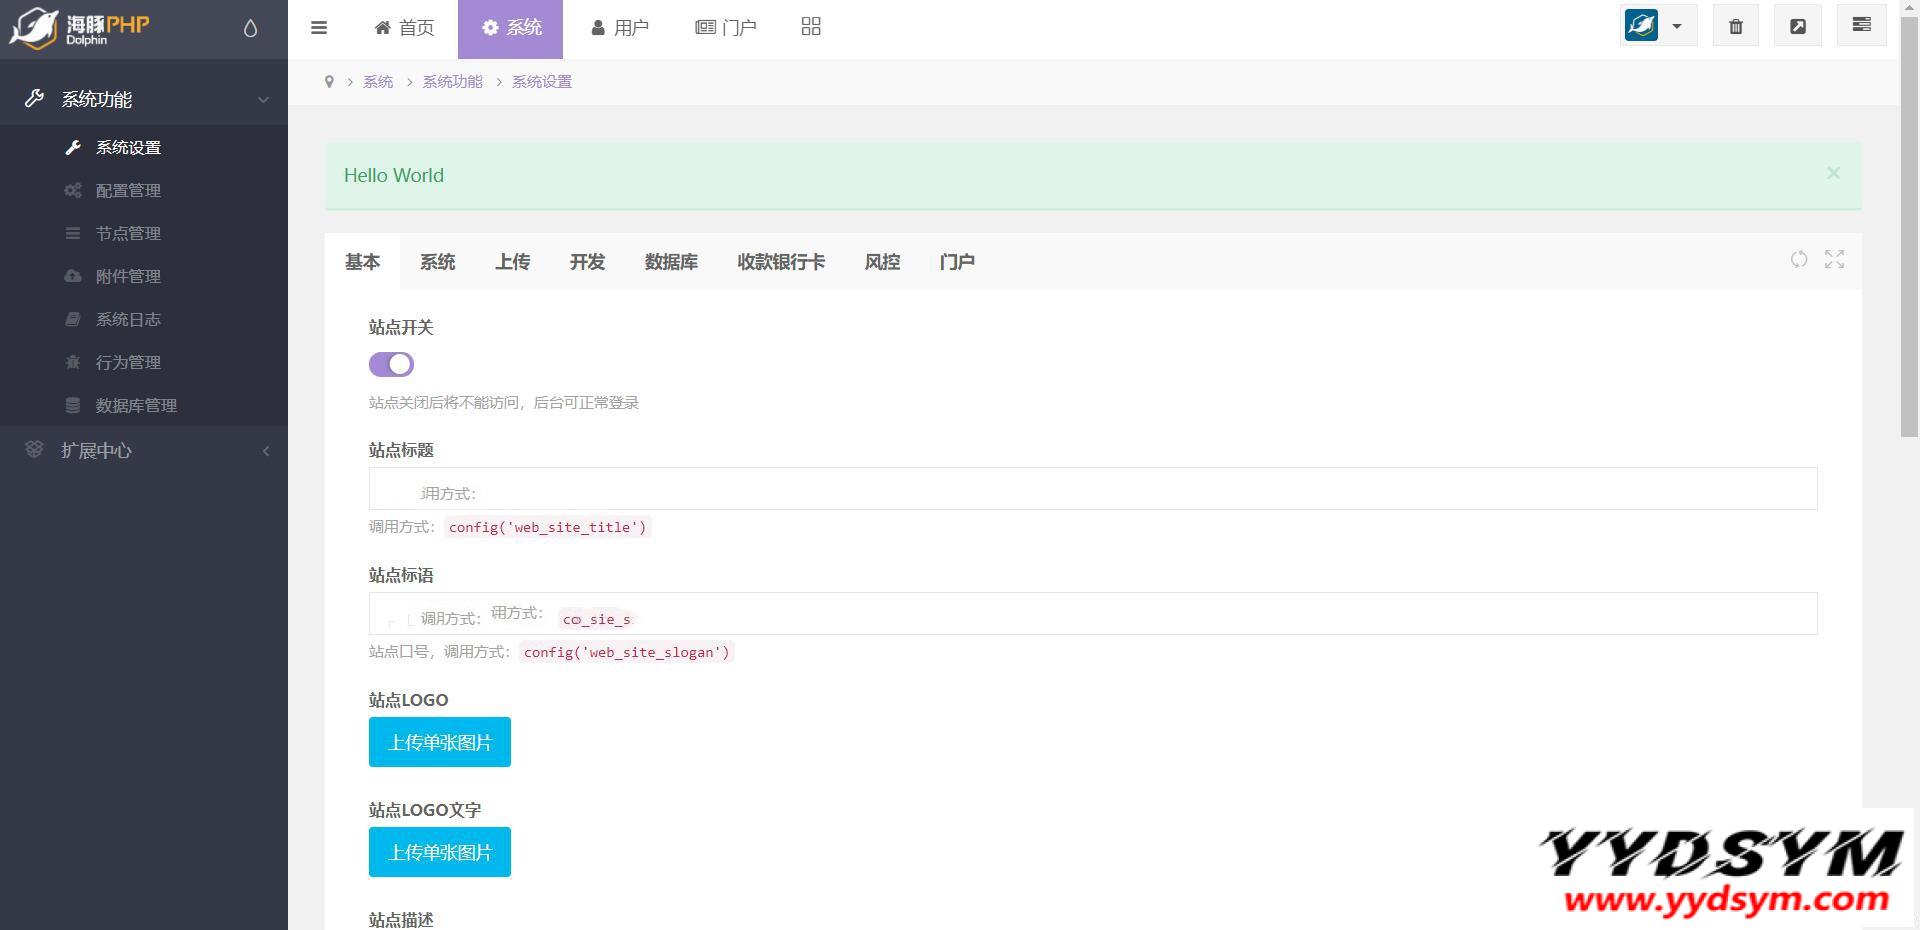Dismiss the Hello World alert
1920x930 pixels.
pos(1833,173)
